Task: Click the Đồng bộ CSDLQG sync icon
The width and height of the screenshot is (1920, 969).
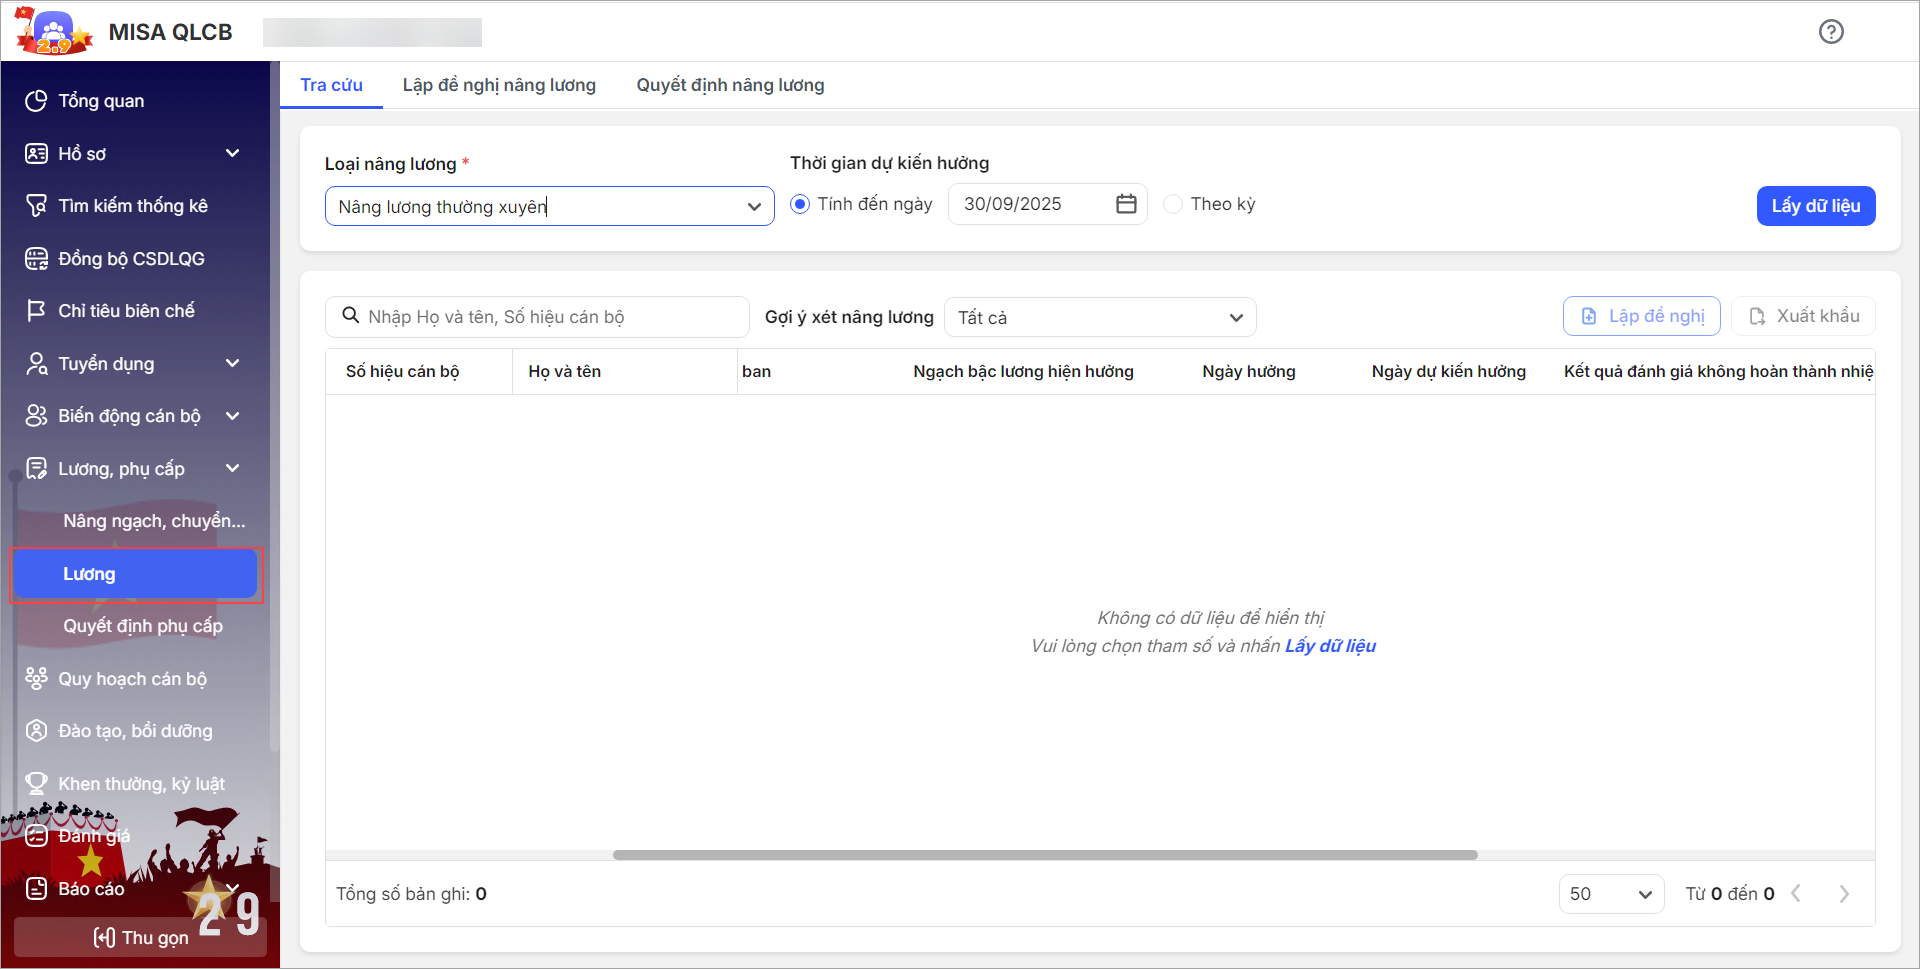Action: coord(36,259)
